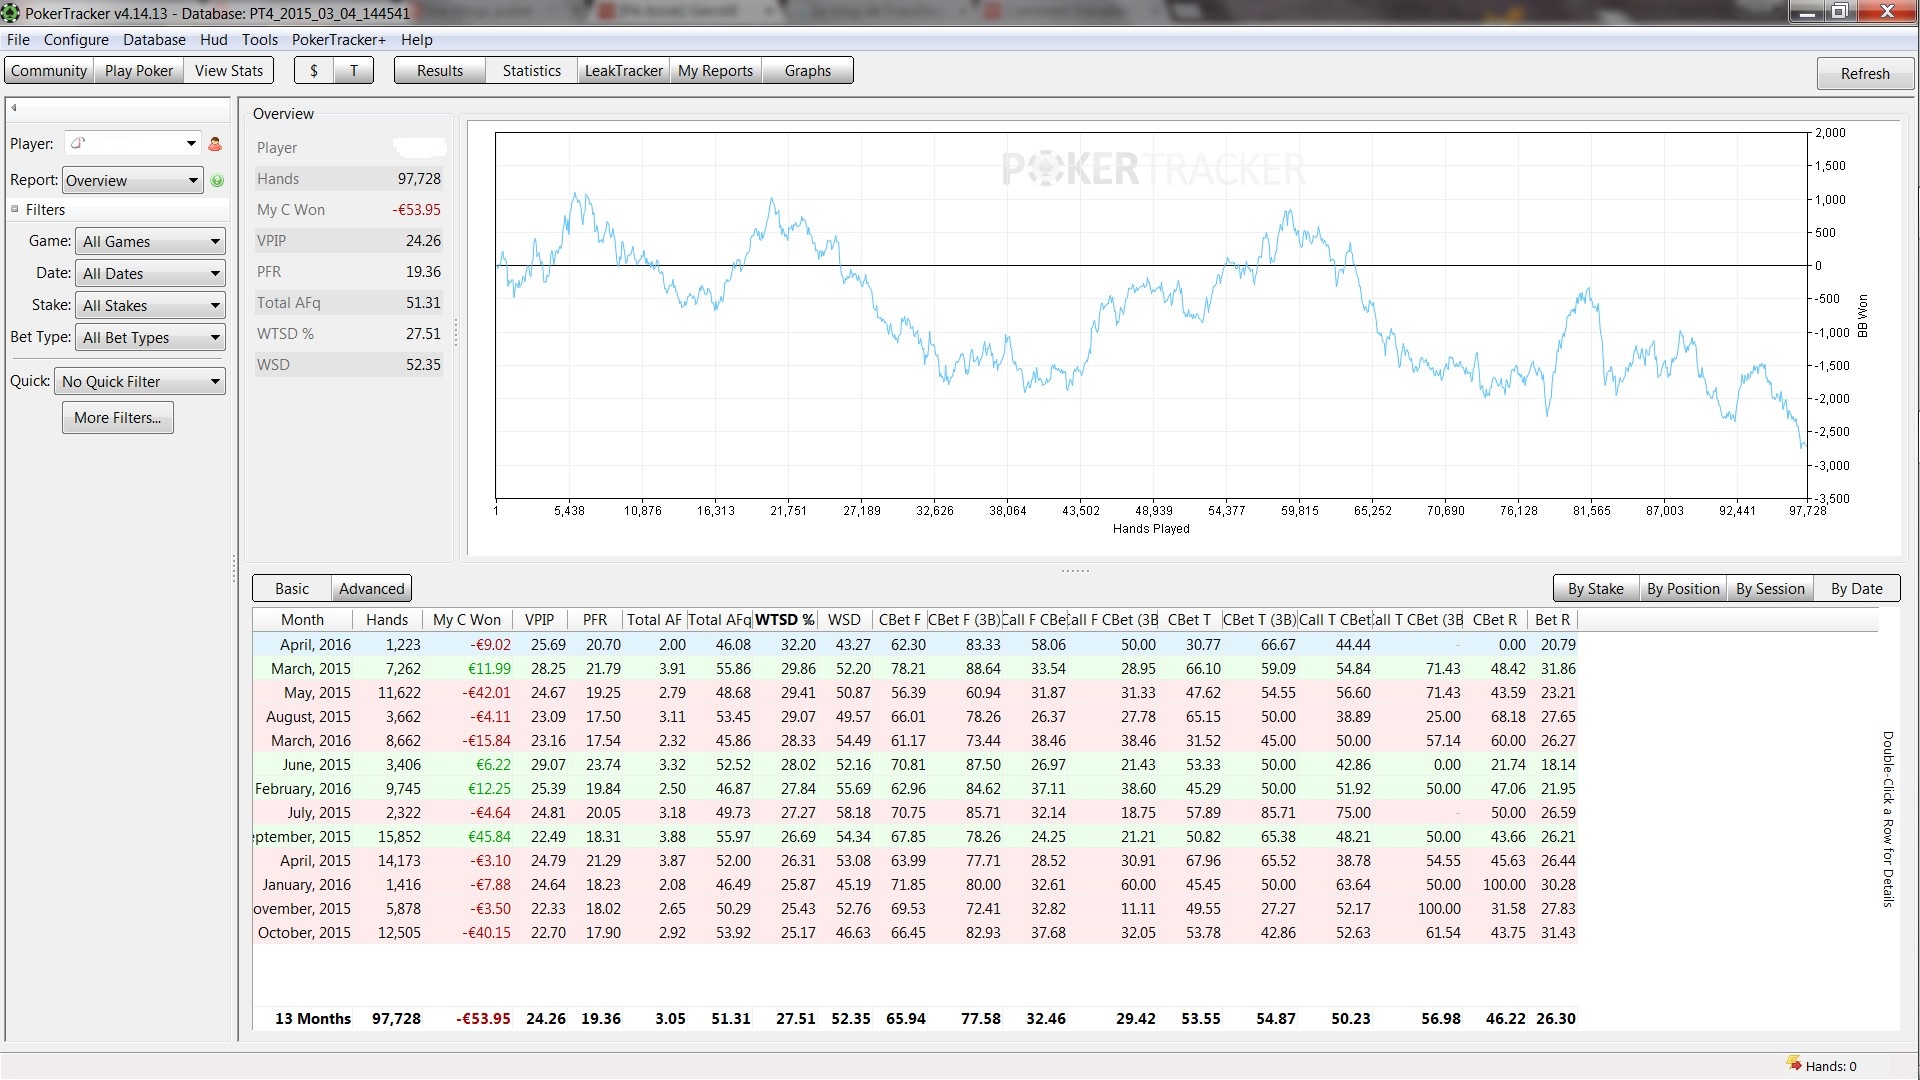This screenshot has width=1920, height=1080.
Task: Open the Game All Games dropdown
Action: tap(150, 242)
